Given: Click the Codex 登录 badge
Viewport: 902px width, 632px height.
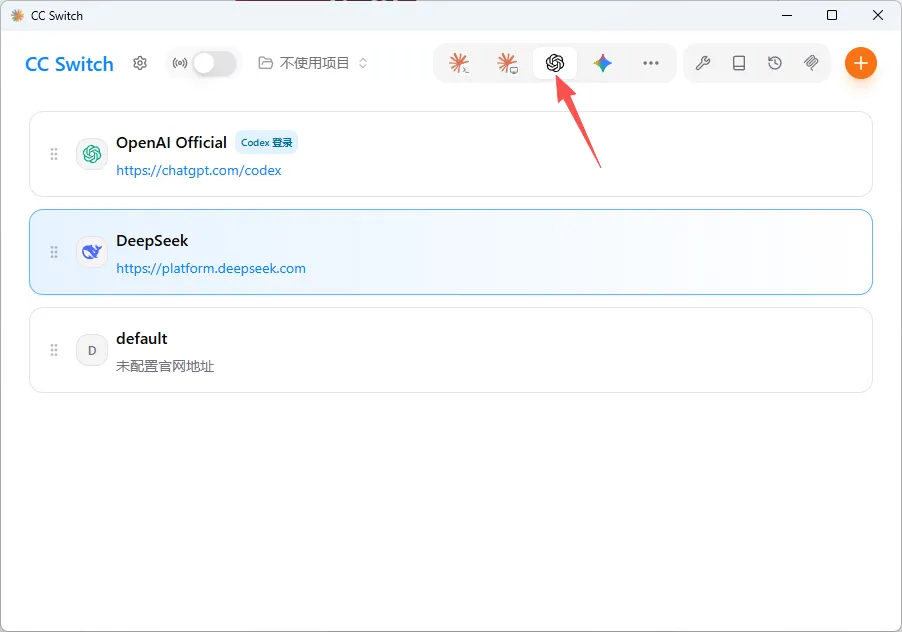Looking at the screenshot, I should click(x=266, y=142).
